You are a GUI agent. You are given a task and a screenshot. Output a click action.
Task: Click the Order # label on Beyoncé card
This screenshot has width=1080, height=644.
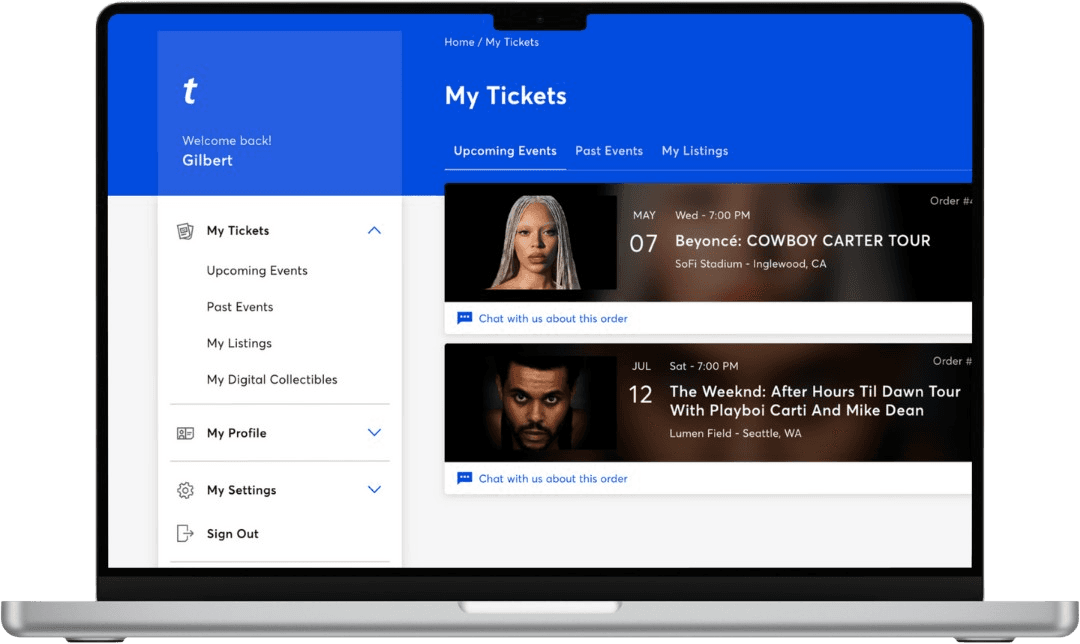tap(951, 201)
